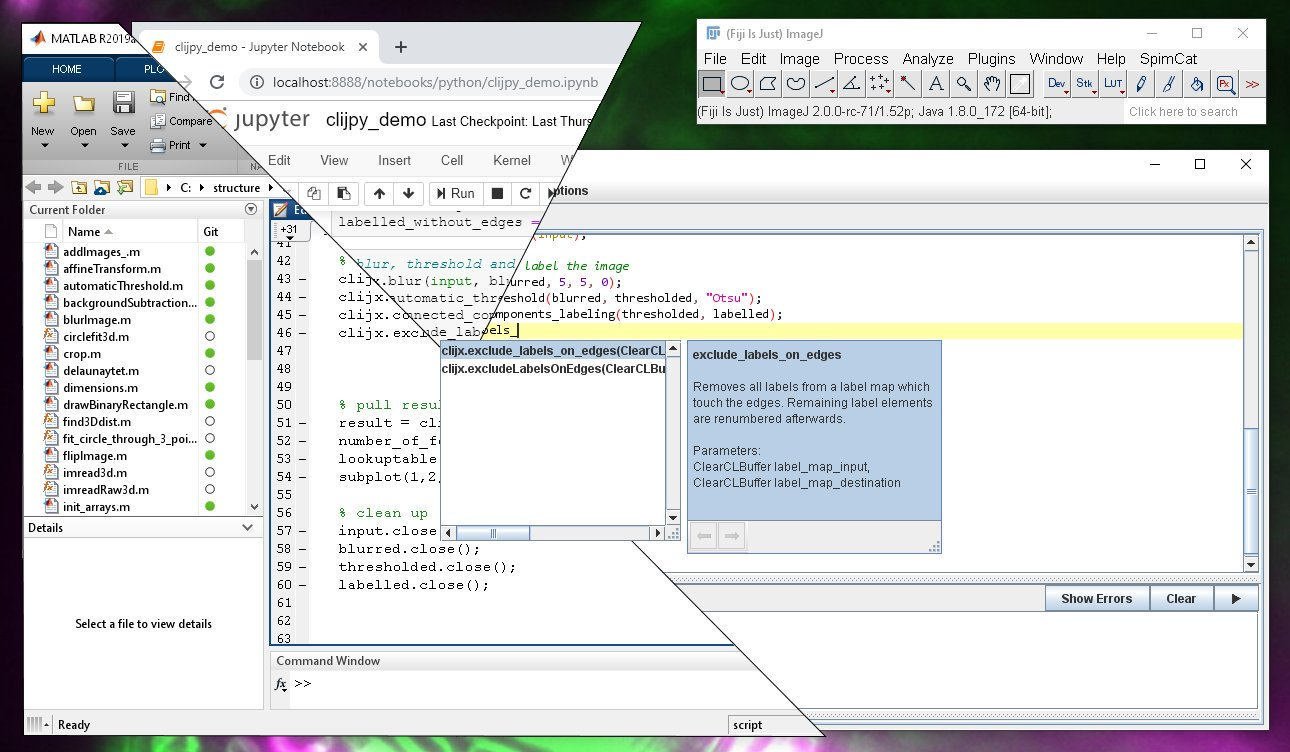Click MATLAB Compare button

[x=181, y=121]
